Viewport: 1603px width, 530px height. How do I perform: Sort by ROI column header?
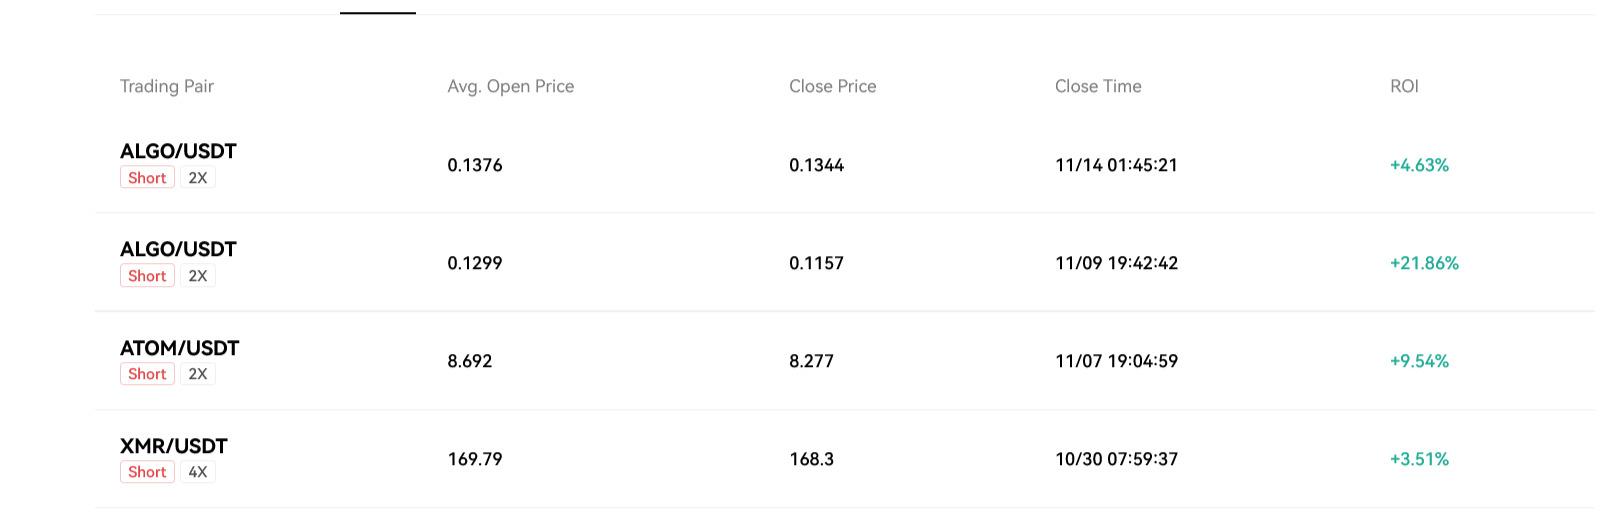pos(1404,86)
